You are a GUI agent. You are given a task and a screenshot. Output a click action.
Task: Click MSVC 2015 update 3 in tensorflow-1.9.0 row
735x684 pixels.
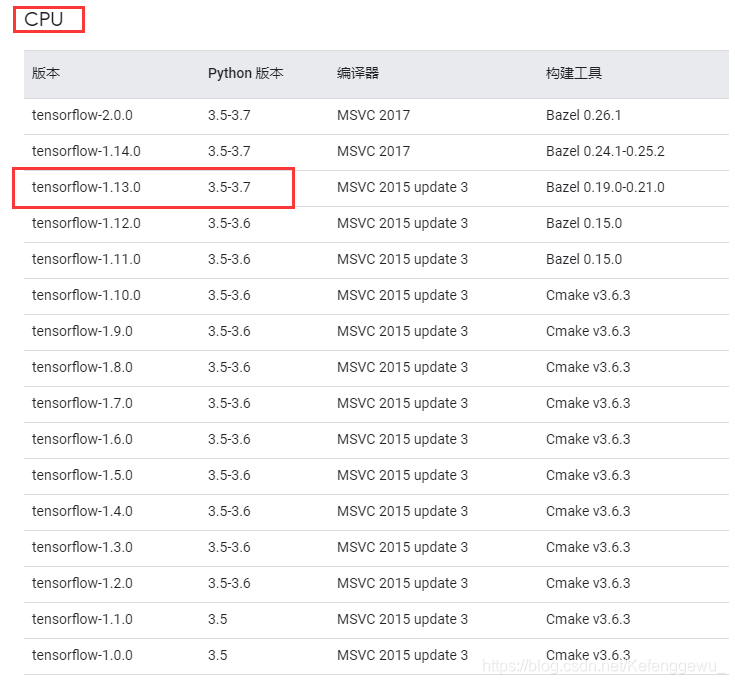tap(403, 331)
